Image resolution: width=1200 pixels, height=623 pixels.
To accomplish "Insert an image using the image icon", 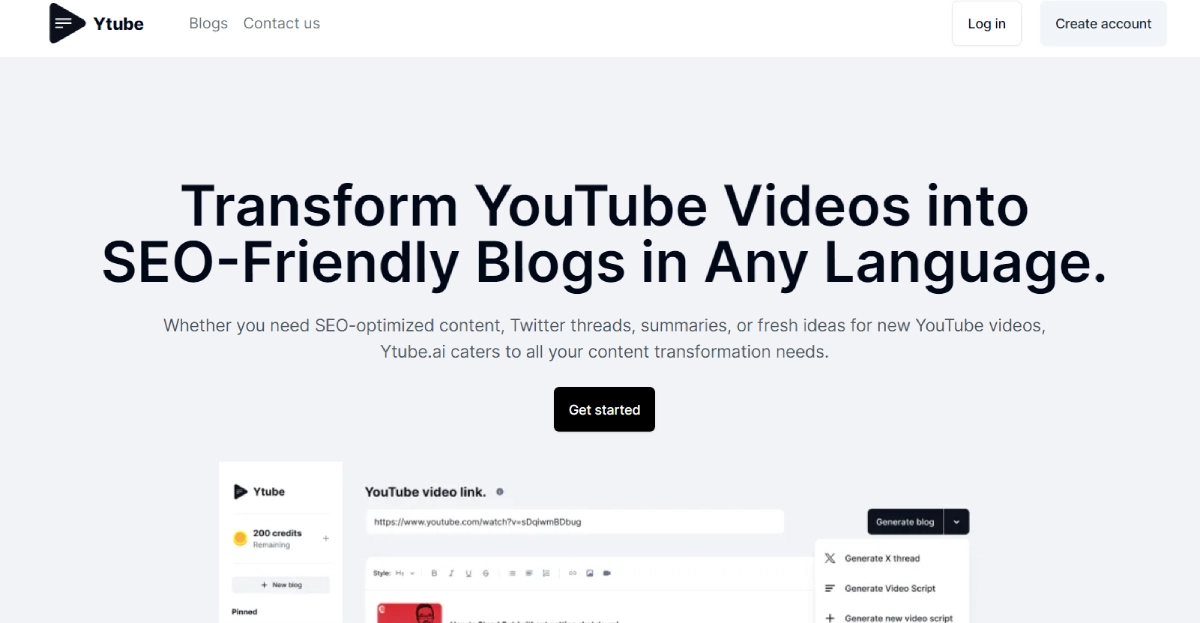I will pos(590,573).
